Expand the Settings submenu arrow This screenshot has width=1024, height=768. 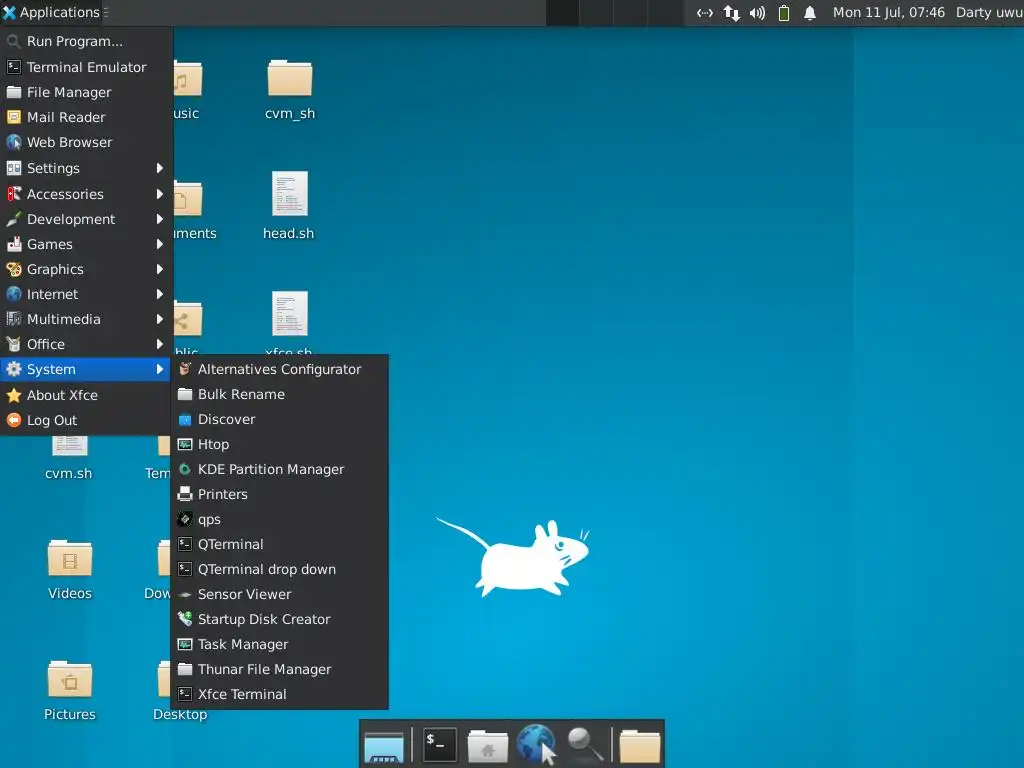[159, 168]
